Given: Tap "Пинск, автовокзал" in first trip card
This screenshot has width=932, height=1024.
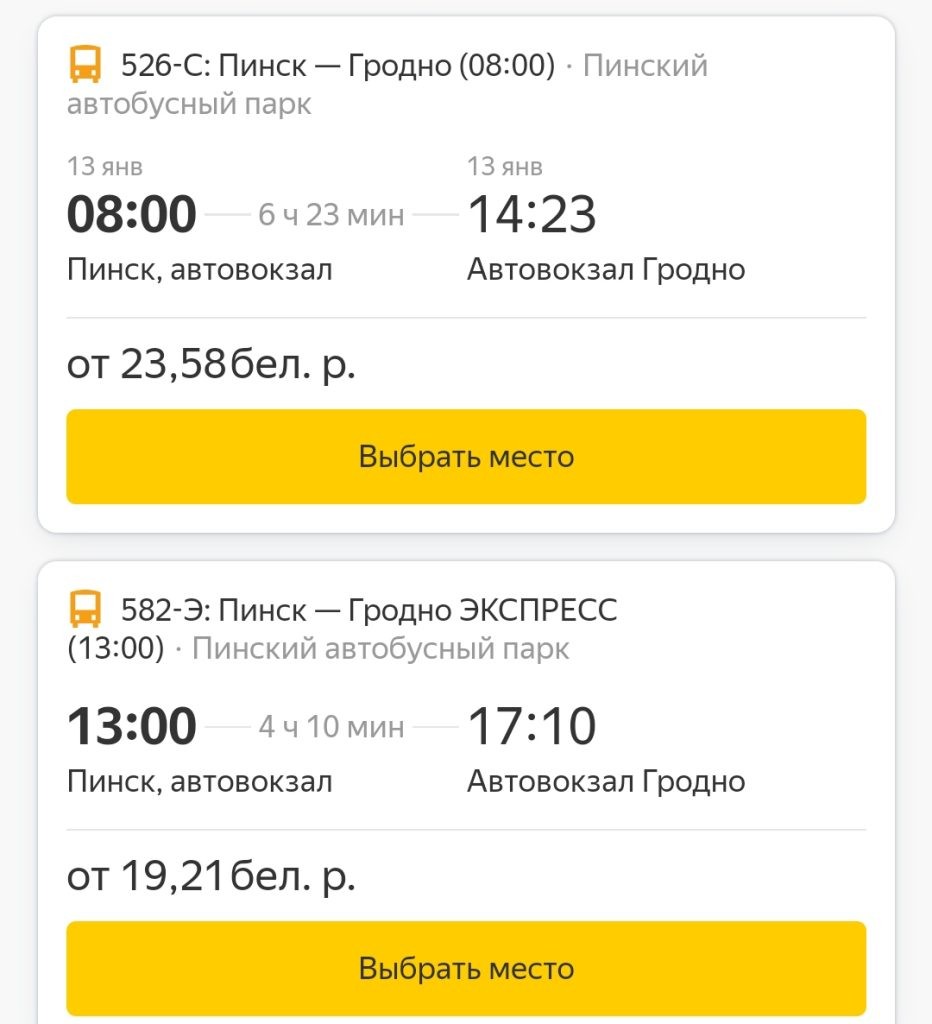Looking at the screenshot, I should point(199,269).
